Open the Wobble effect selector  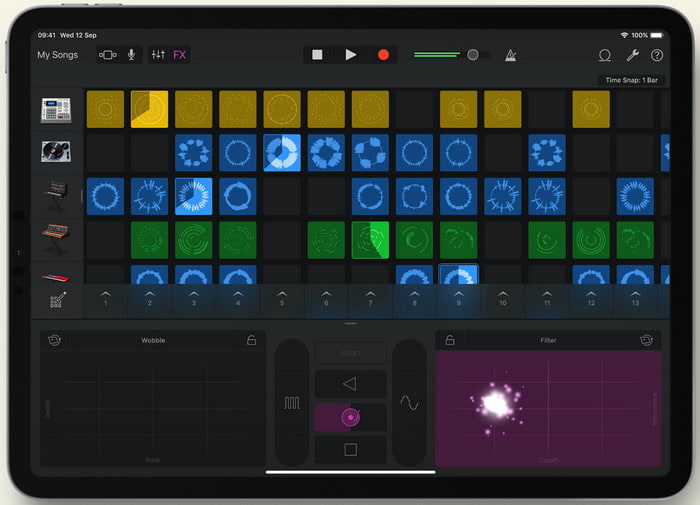pos(54,340)
